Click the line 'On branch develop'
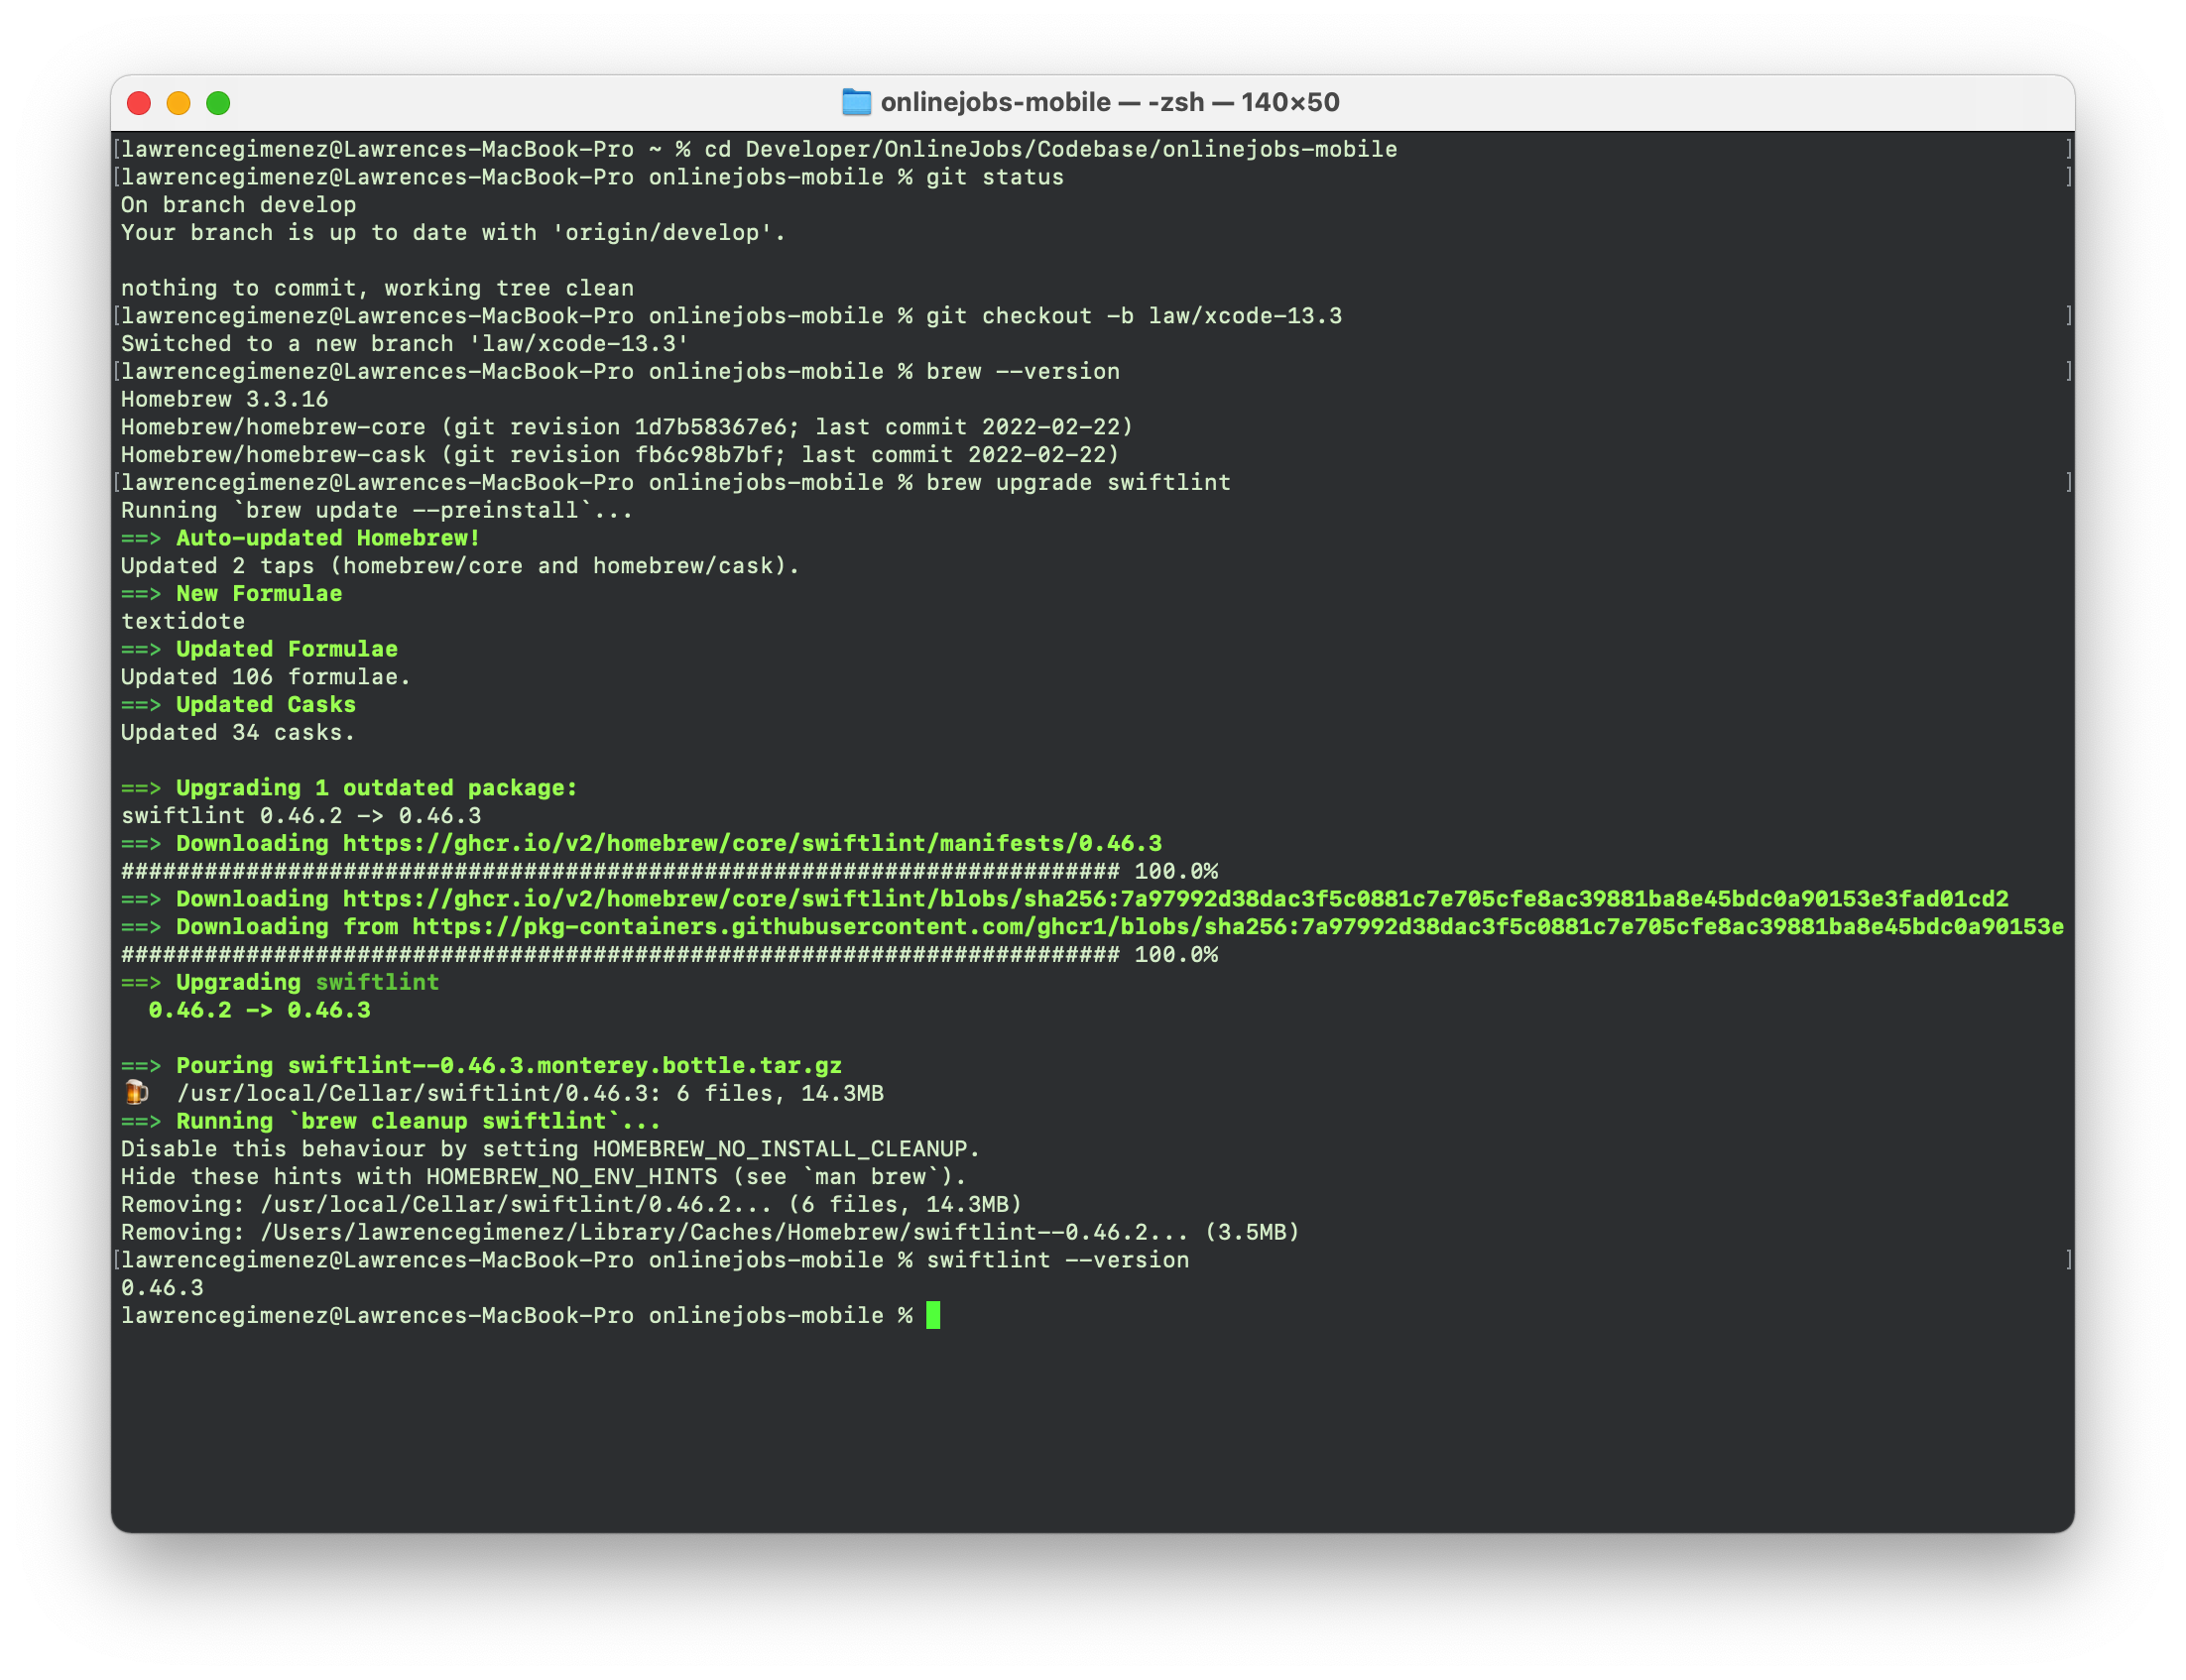The width and height of the screenshot is (2186, 1680). 238,205
